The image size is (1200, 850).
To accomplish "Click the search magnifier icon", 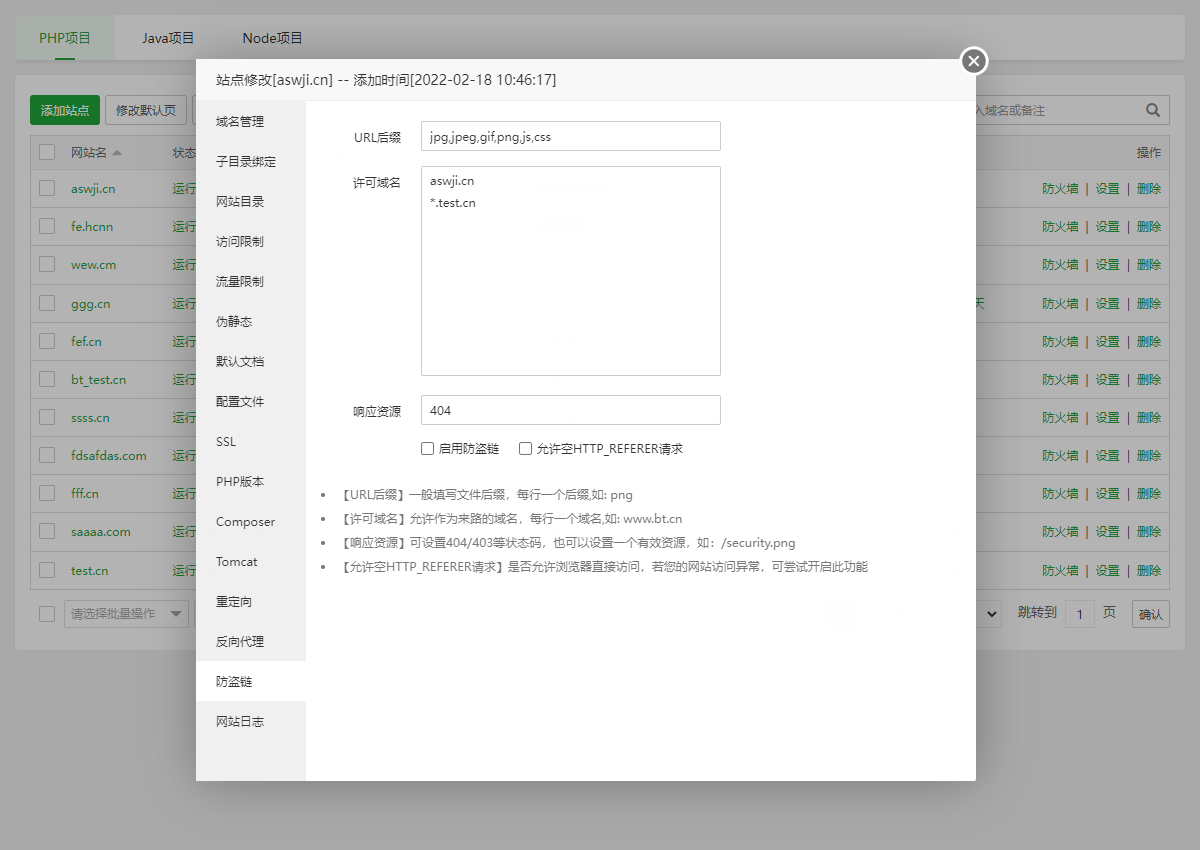I will (1152, 110).
